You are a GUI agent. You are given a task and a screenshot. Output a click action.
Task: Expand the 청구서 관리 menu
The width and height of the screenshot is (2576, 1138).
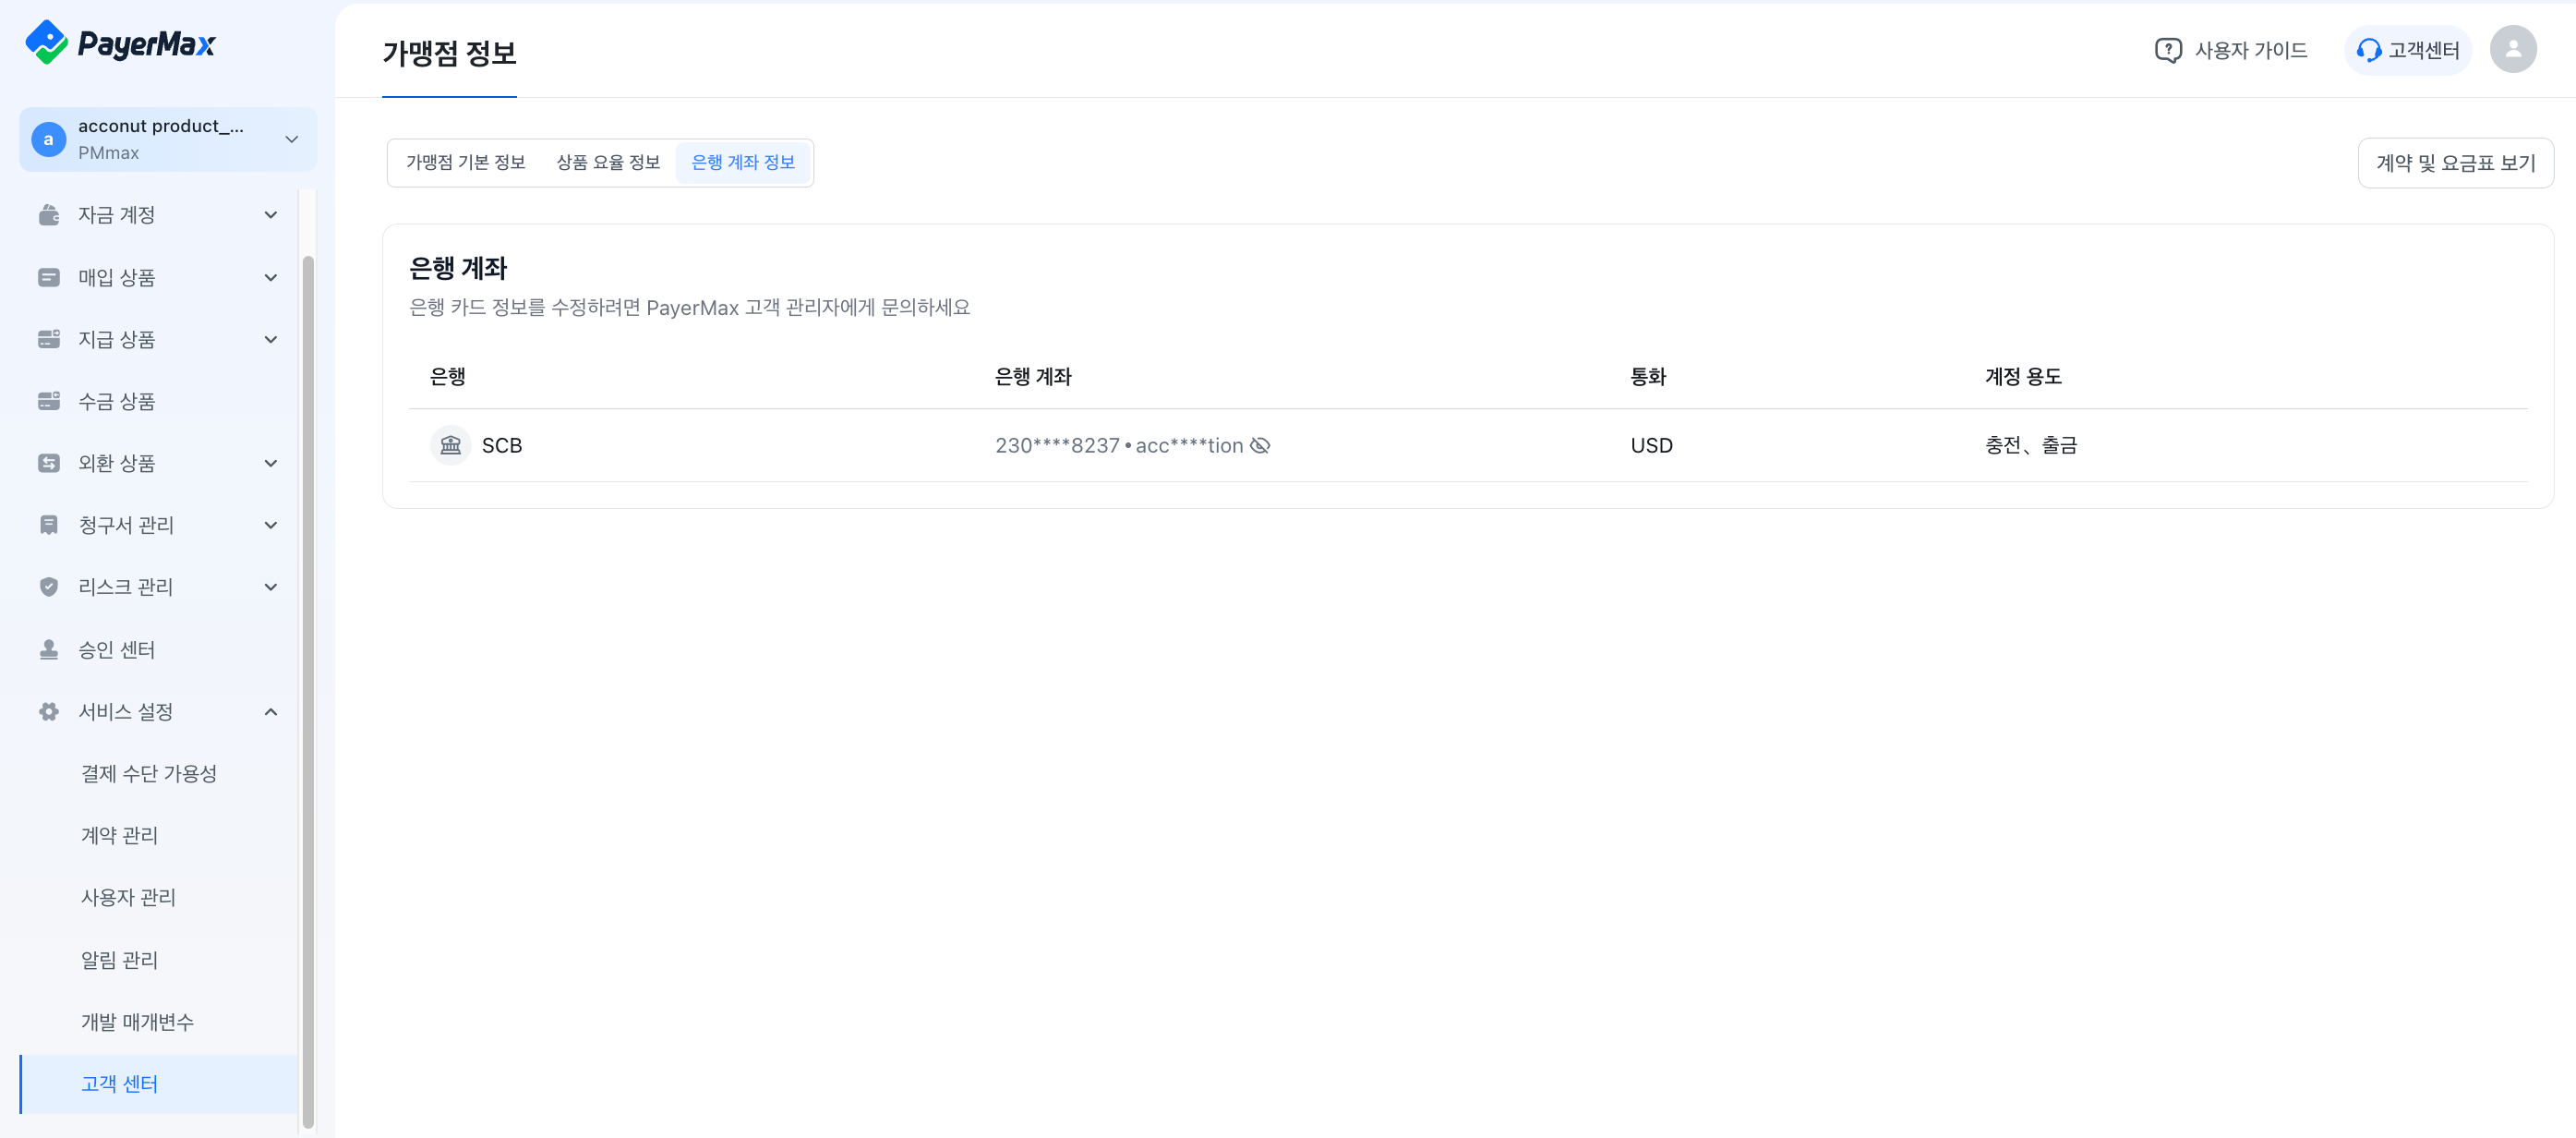click(x=270, y=525)
